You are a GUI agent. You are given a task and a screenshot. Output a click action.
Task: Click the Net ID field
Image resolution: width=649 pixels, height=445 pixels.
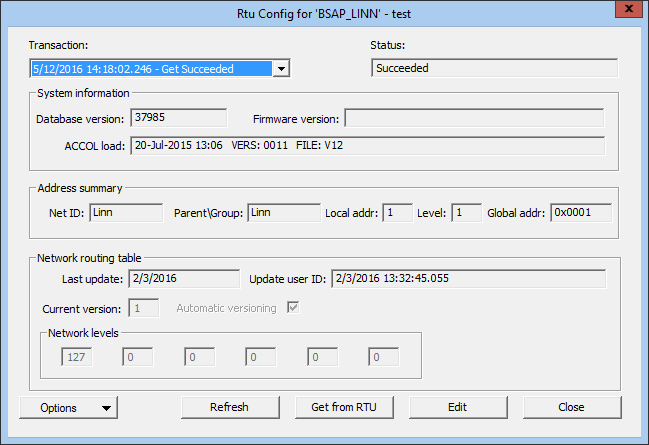point(126,213)
